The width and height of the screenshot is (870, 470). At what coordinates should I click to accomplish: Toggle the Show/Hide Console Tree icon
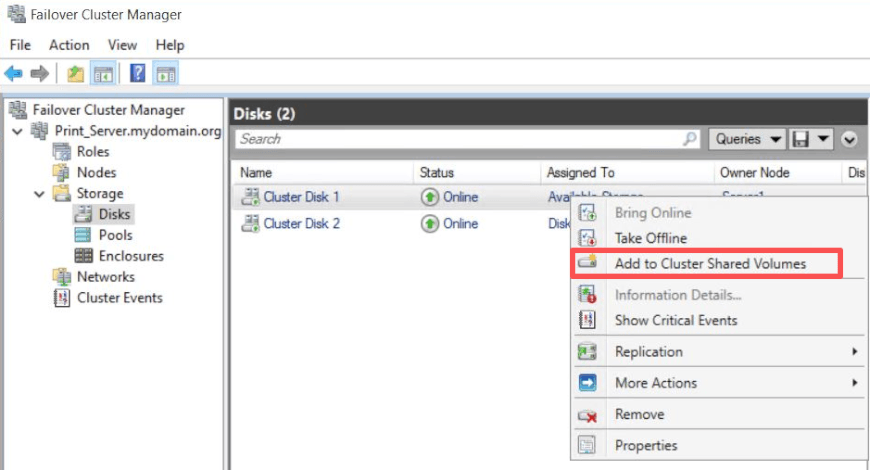click(103, 73)
